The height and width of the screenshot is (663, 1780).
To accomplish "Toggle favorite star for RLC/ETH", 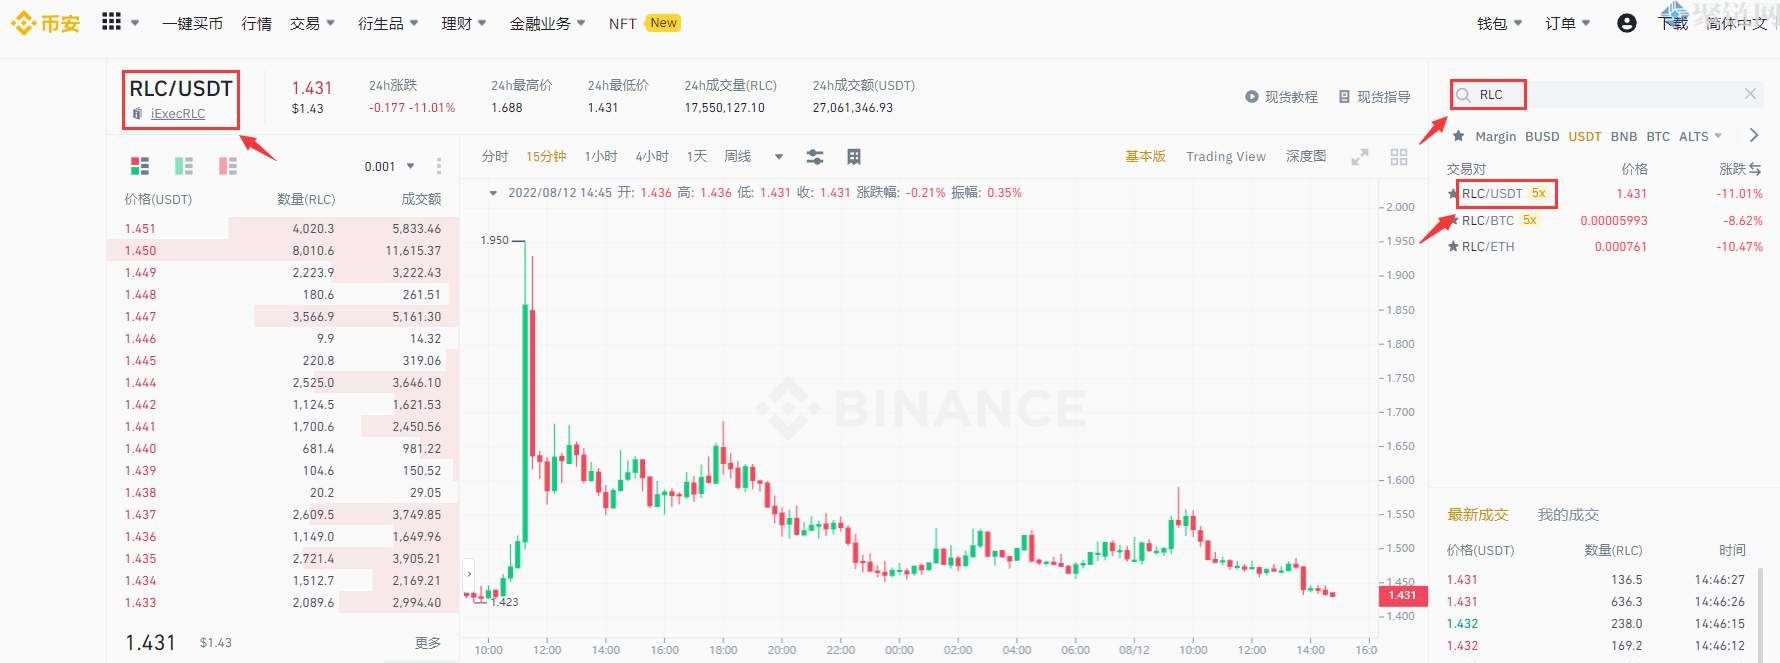I will point(1453,246).
